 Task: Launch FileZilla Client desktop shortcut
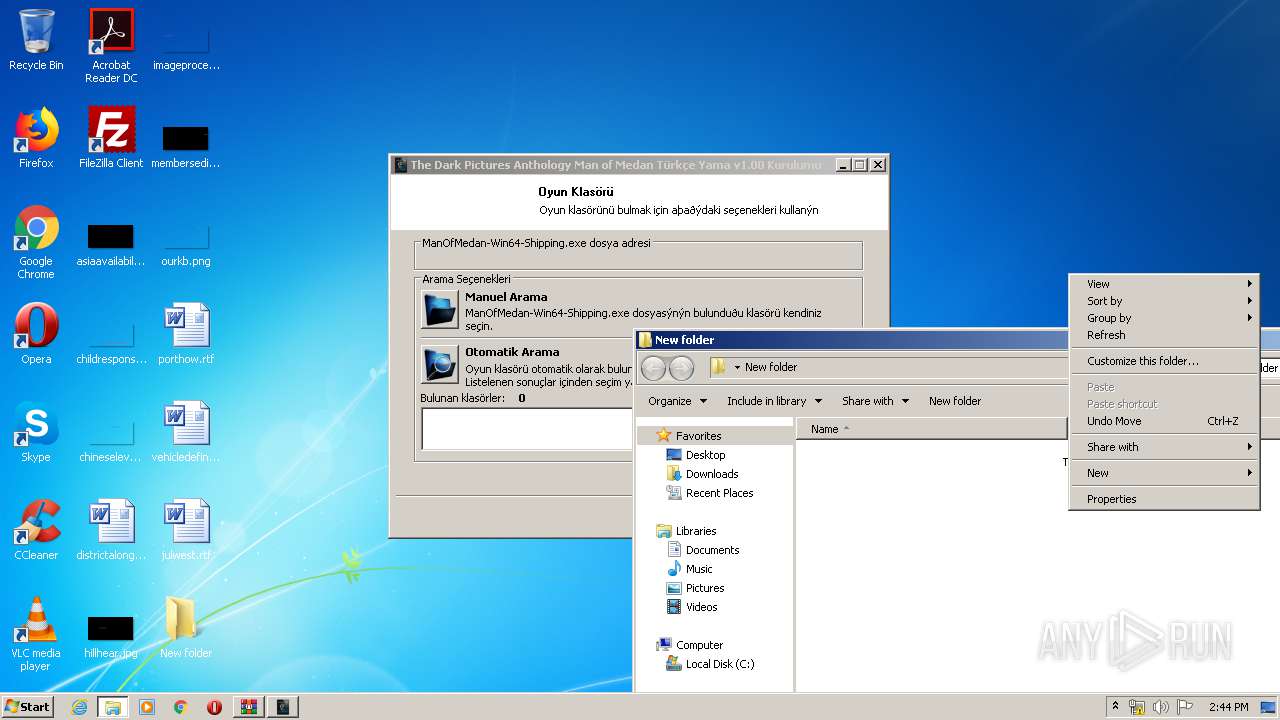pos(111,138)
